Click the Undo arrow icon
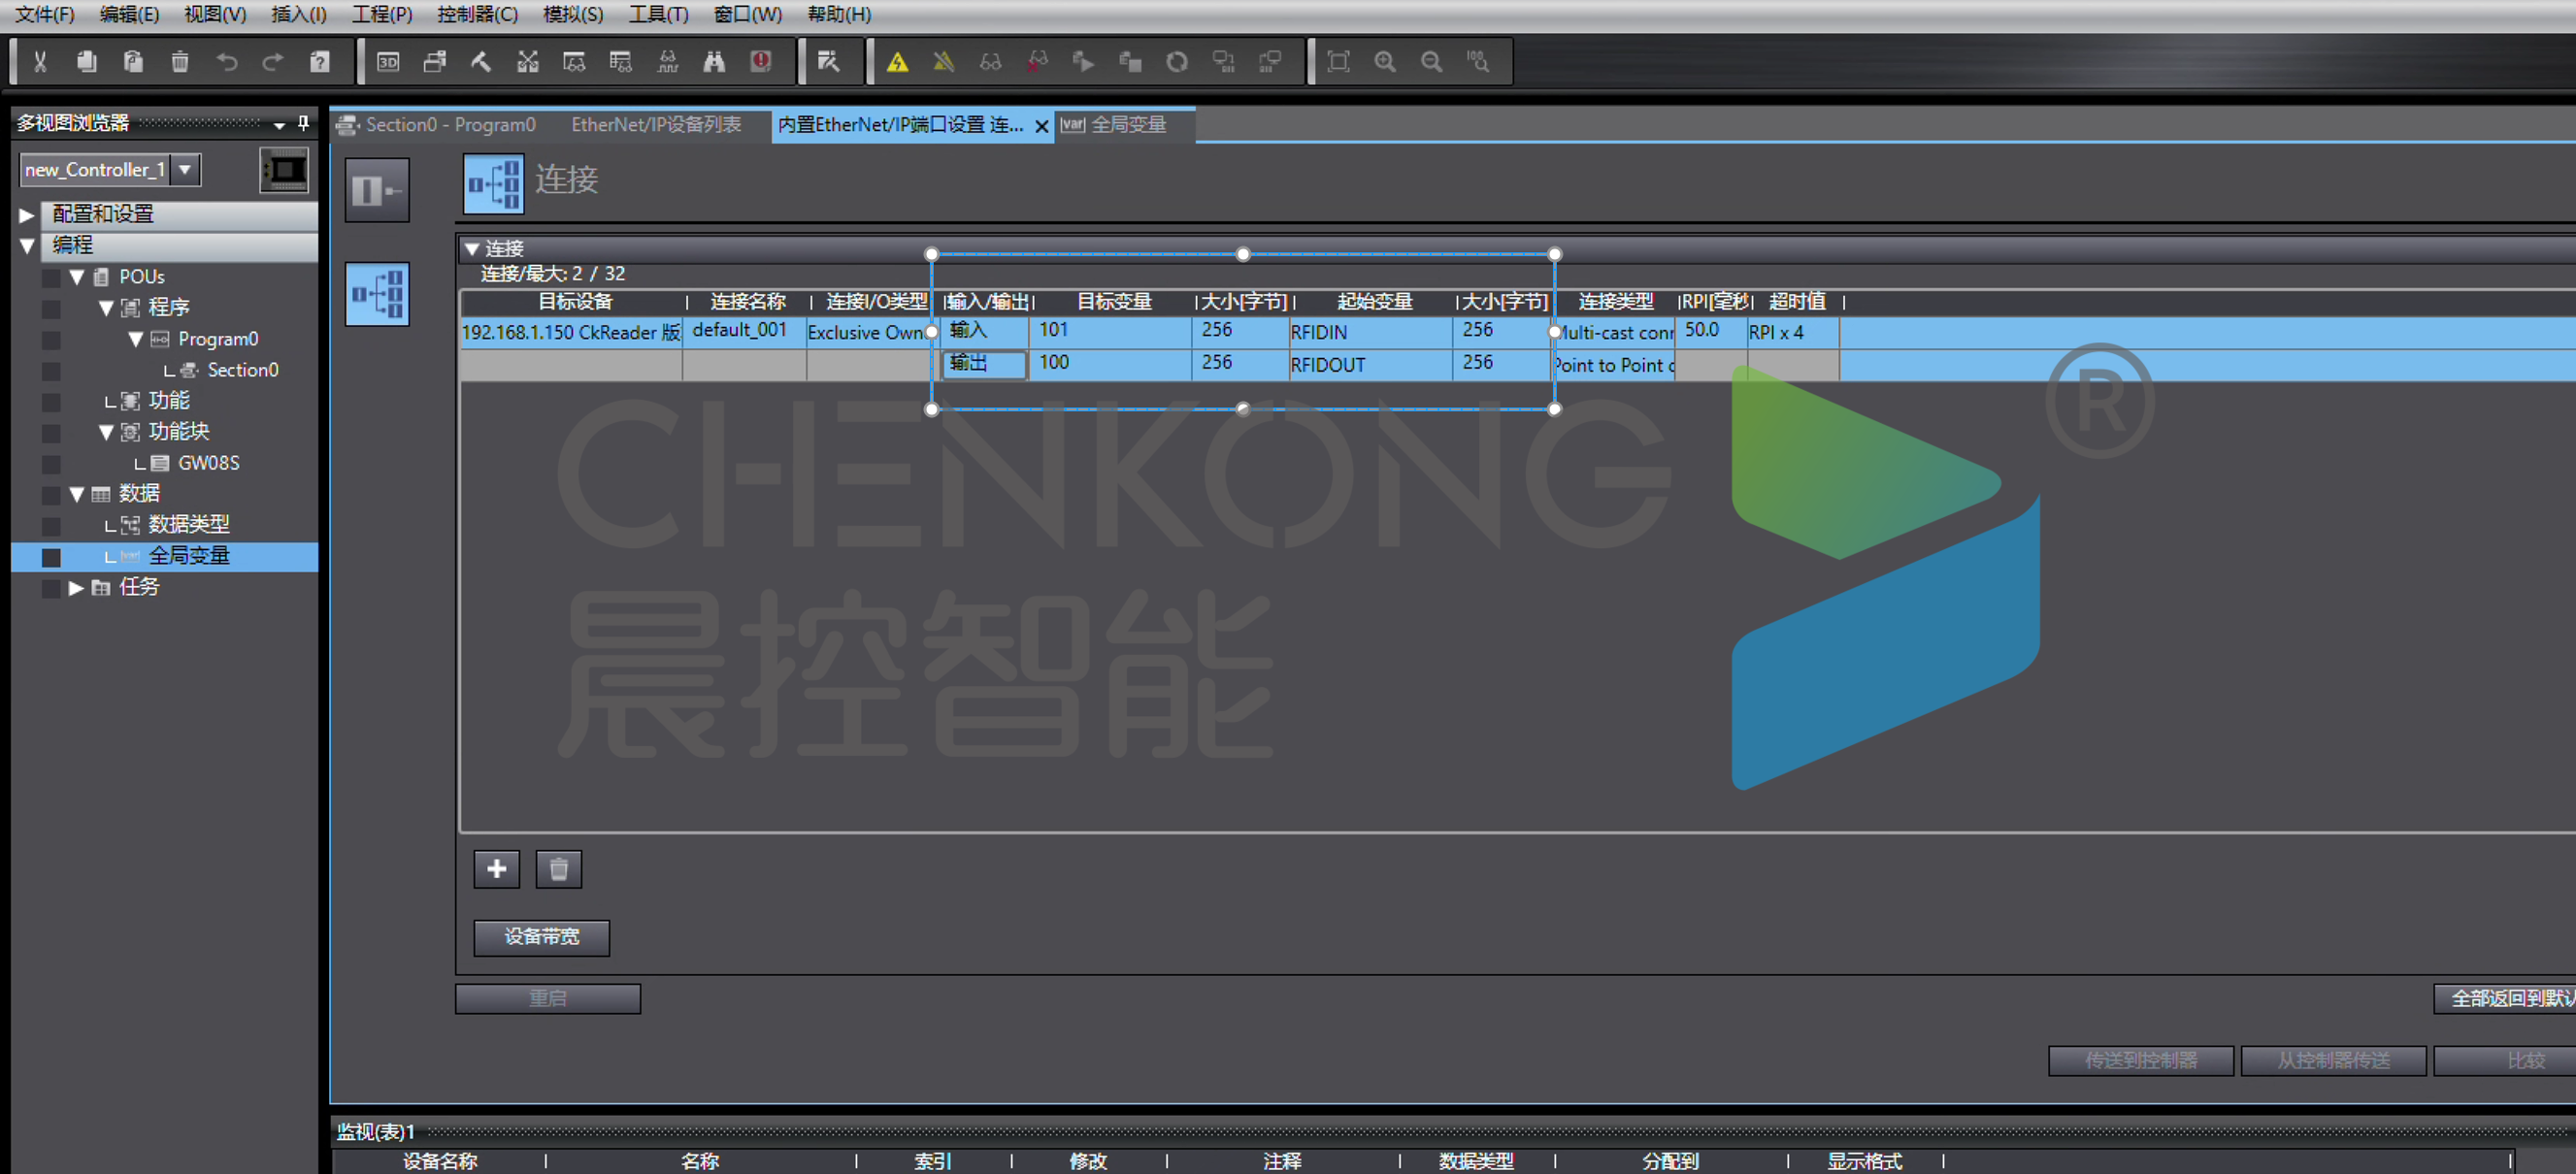The image size is (2576, 1174). (x=227, y=62)
